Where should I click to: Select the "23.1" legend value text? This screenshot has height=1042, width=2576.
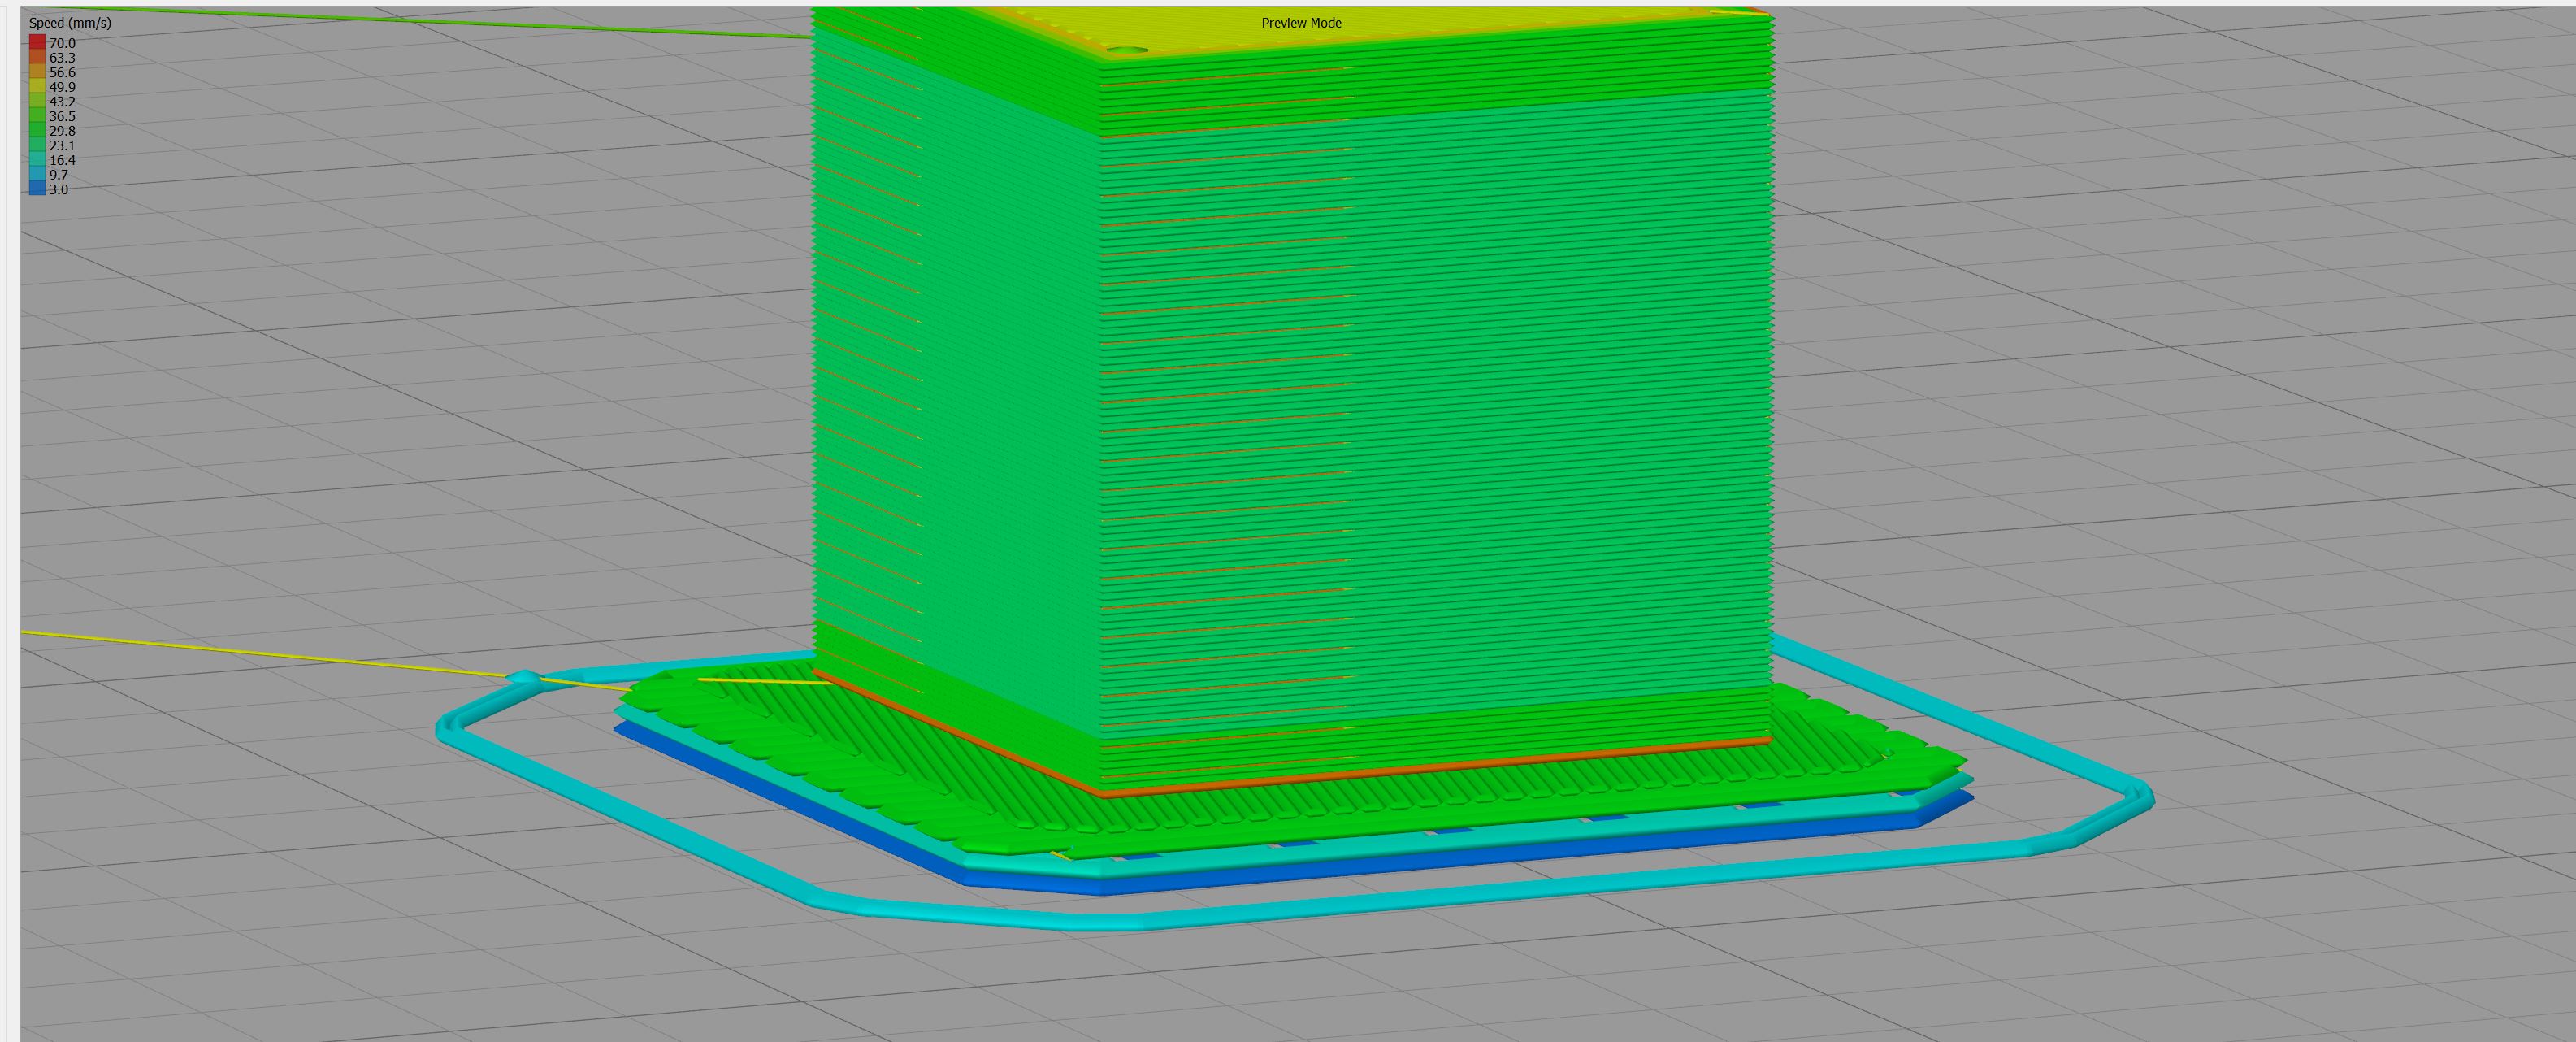point(62,145)
